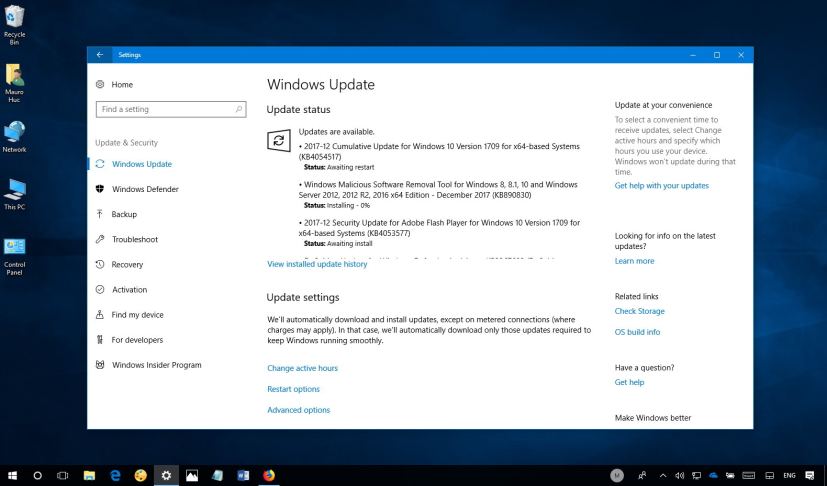827x486 pixels.
Task: Open Control Panel desktop icon
Action: click(14, 257)
